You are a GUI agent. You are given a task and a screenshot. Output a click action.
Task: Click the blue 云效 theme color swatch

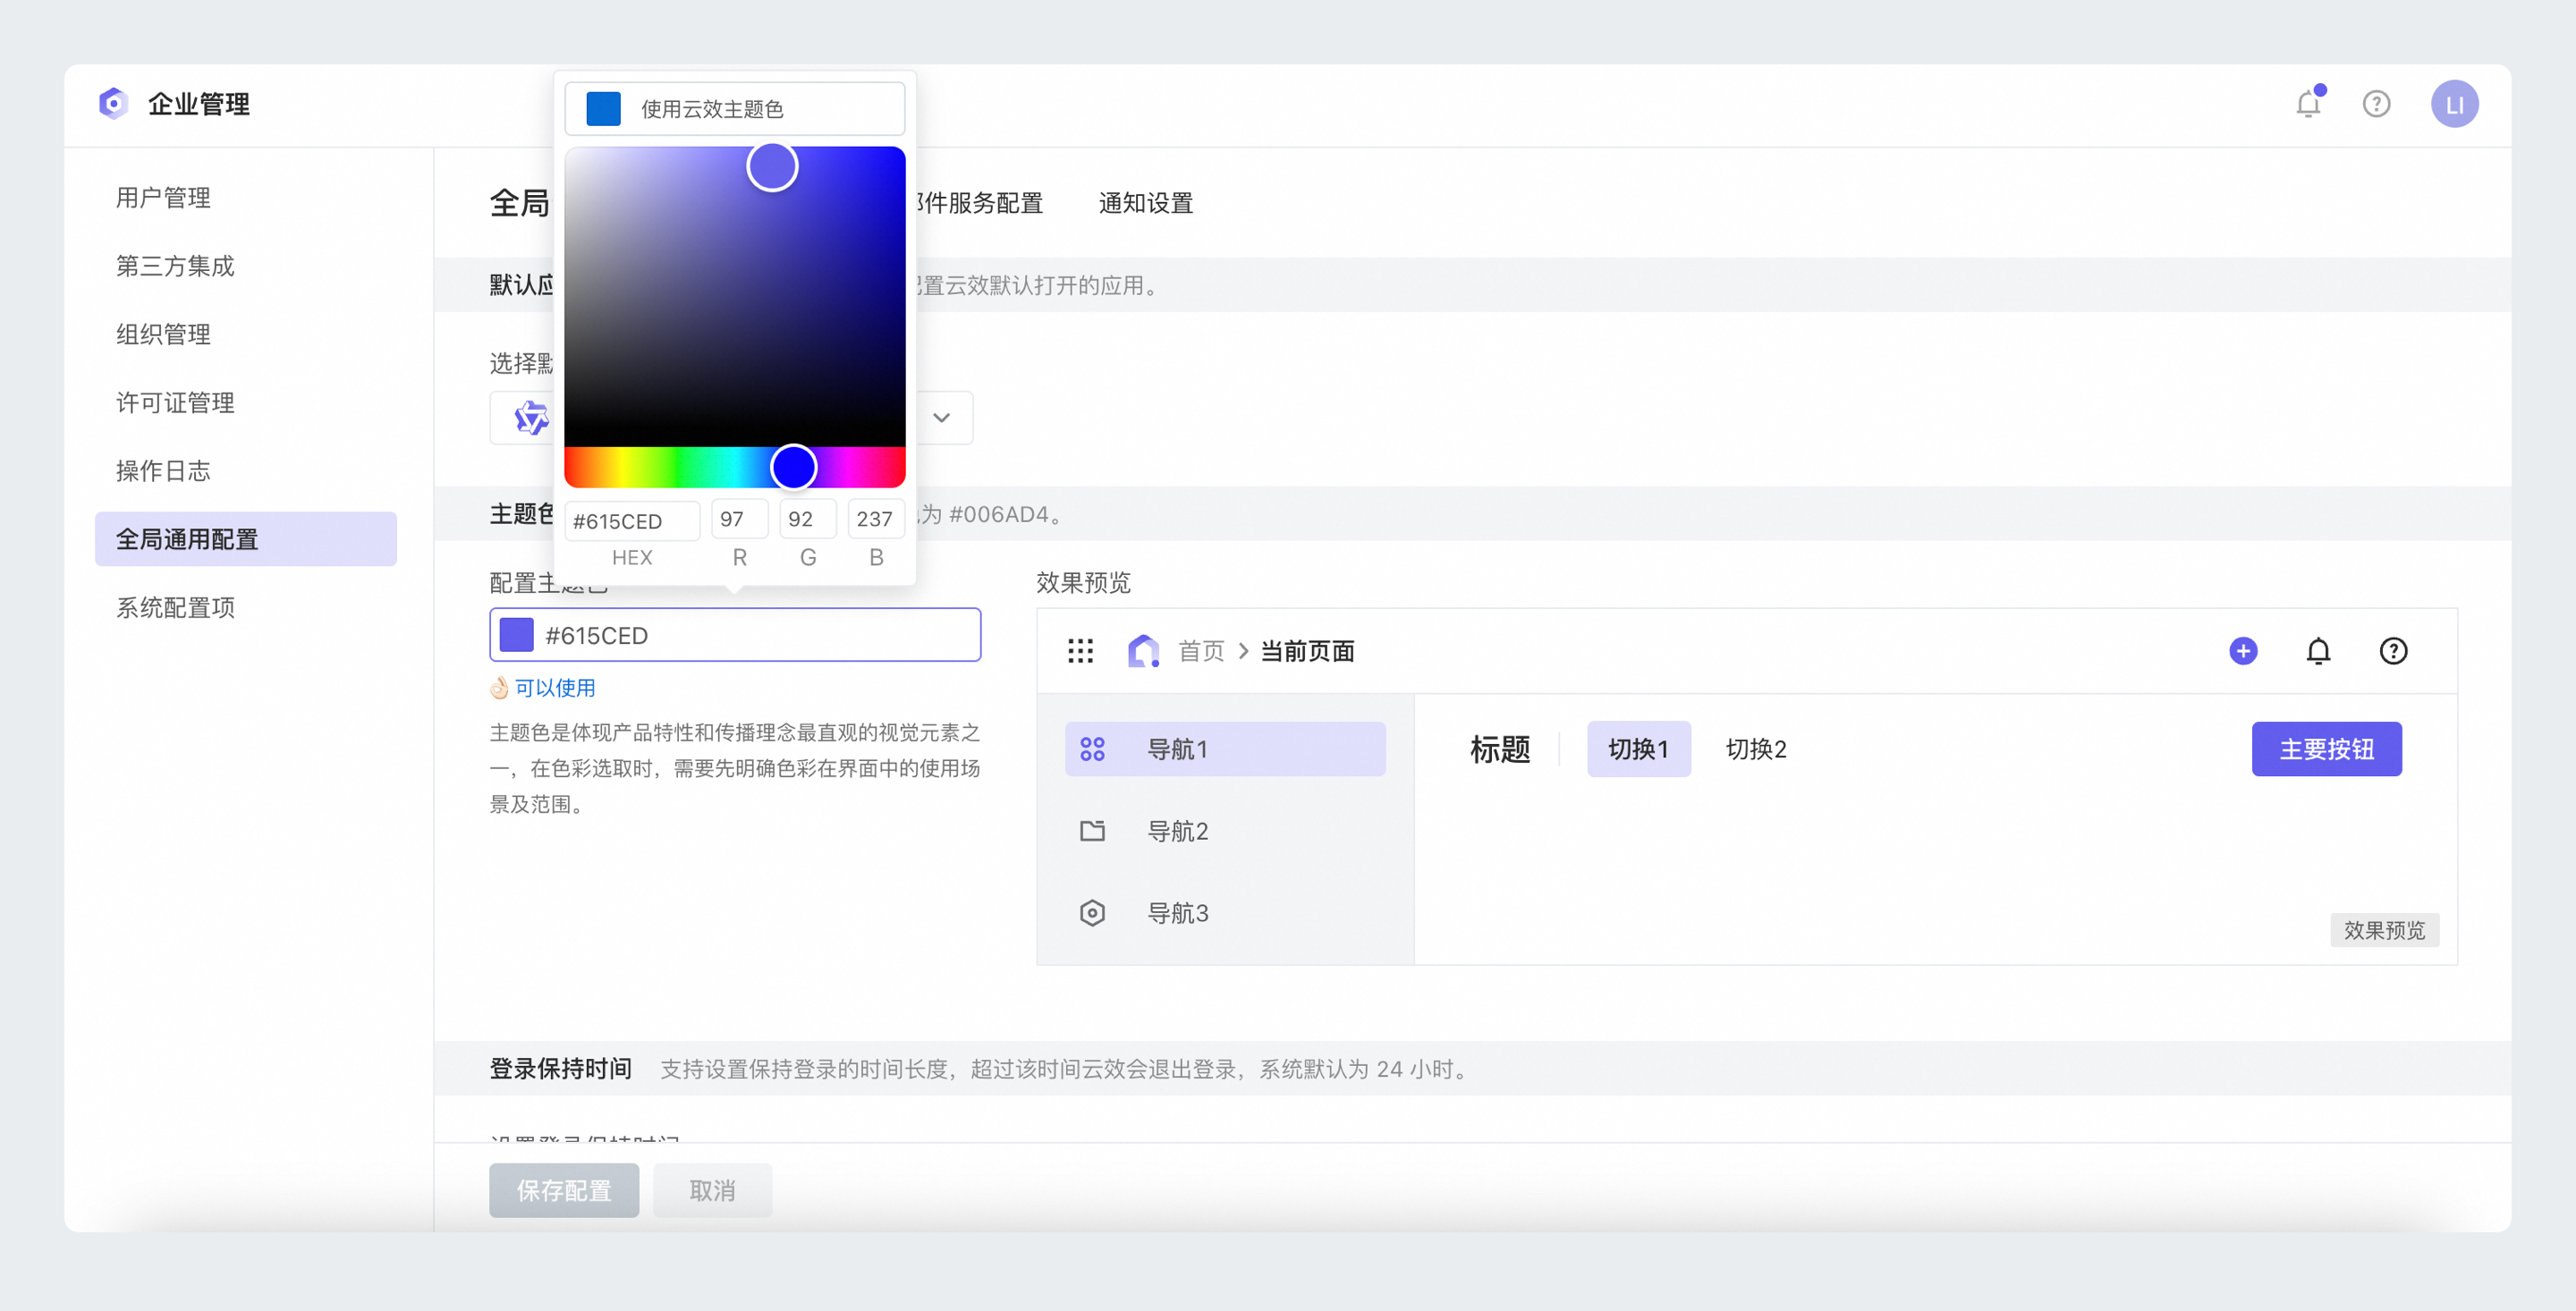(x=603, y=109)
